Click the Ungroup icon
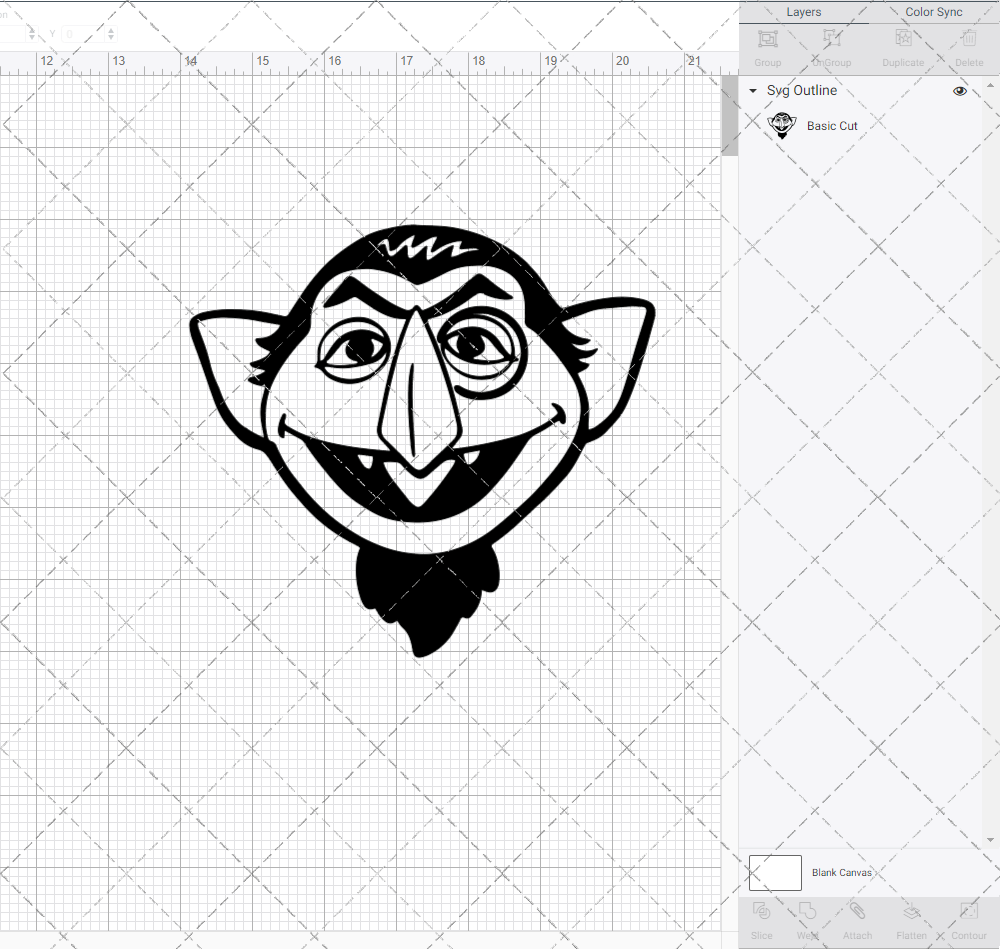The image size is (1000, 949). tap(831, 45)
